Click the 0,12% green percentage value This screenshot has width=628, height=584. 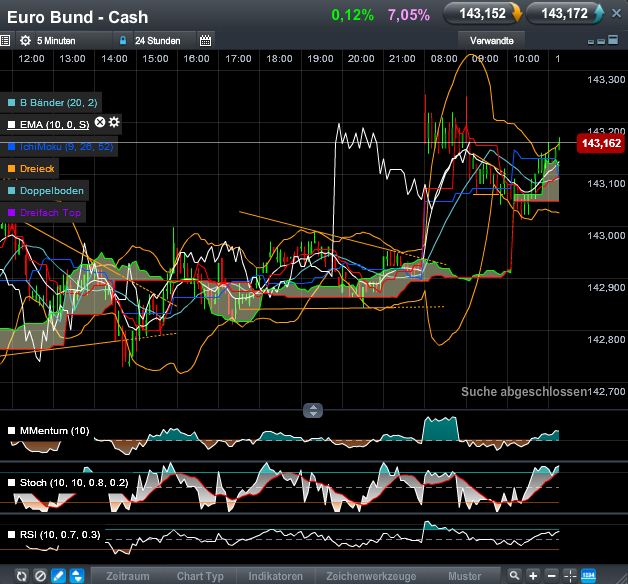[x=352, y=15]
